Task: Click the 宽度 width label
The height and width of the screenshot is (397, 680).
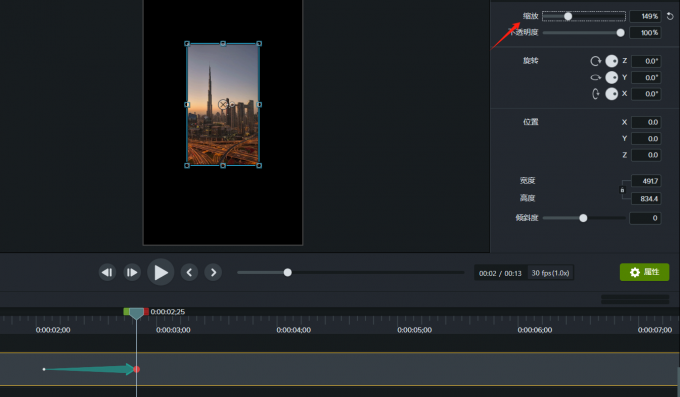Action: point(528,180)
